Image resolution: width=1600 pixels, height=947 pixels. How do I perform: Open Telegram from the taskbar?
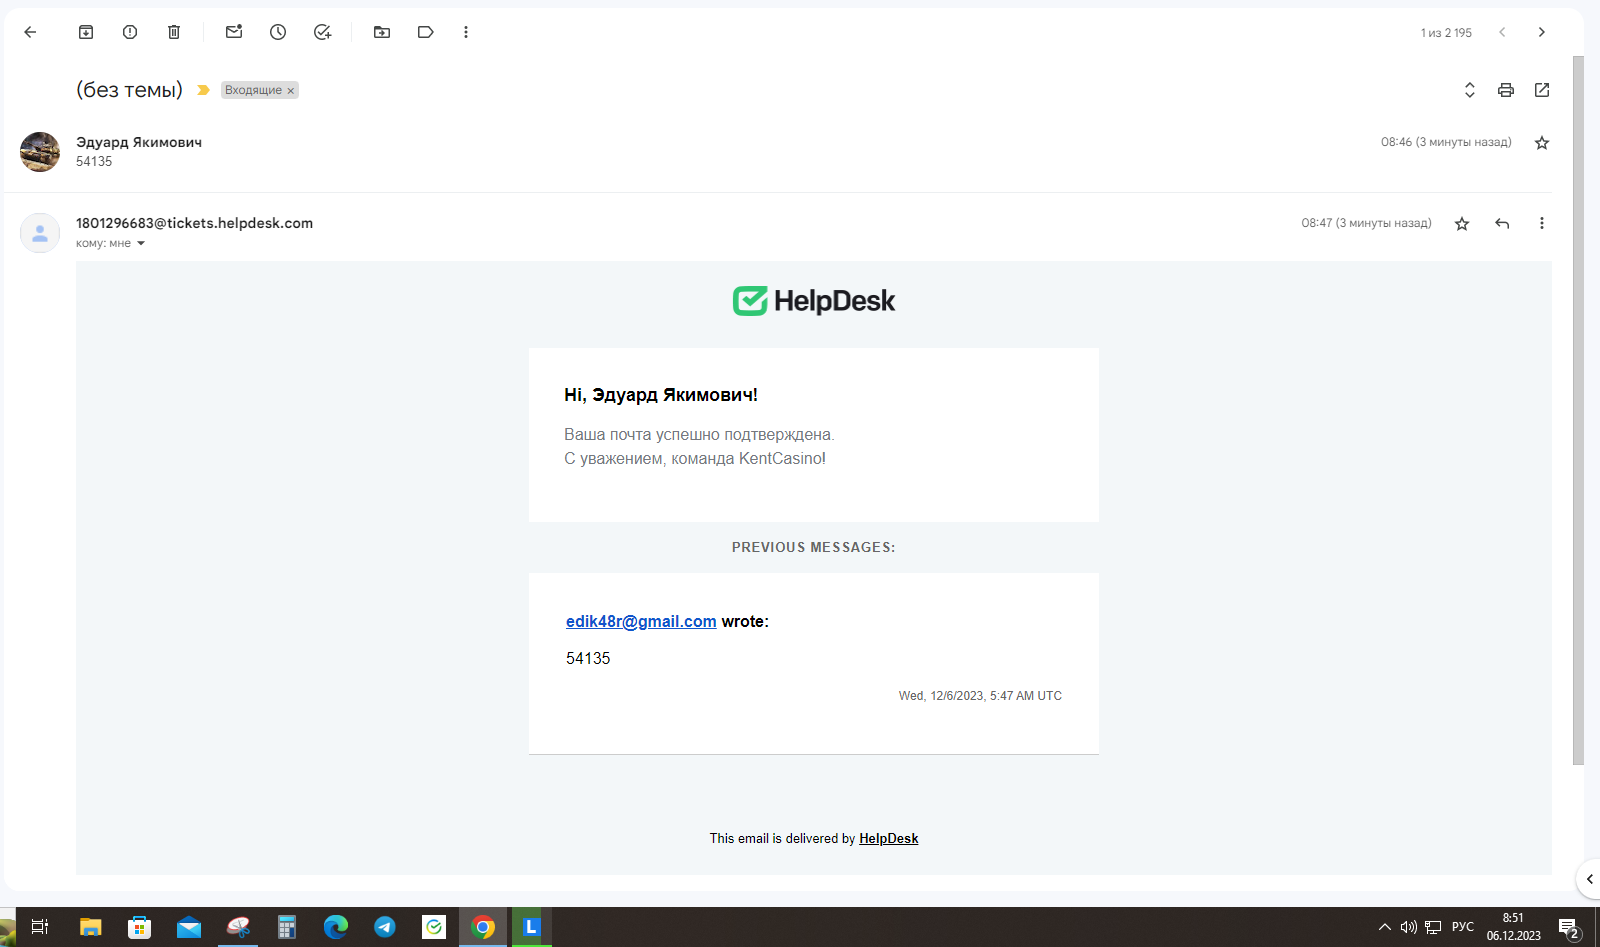coord(385,927)
